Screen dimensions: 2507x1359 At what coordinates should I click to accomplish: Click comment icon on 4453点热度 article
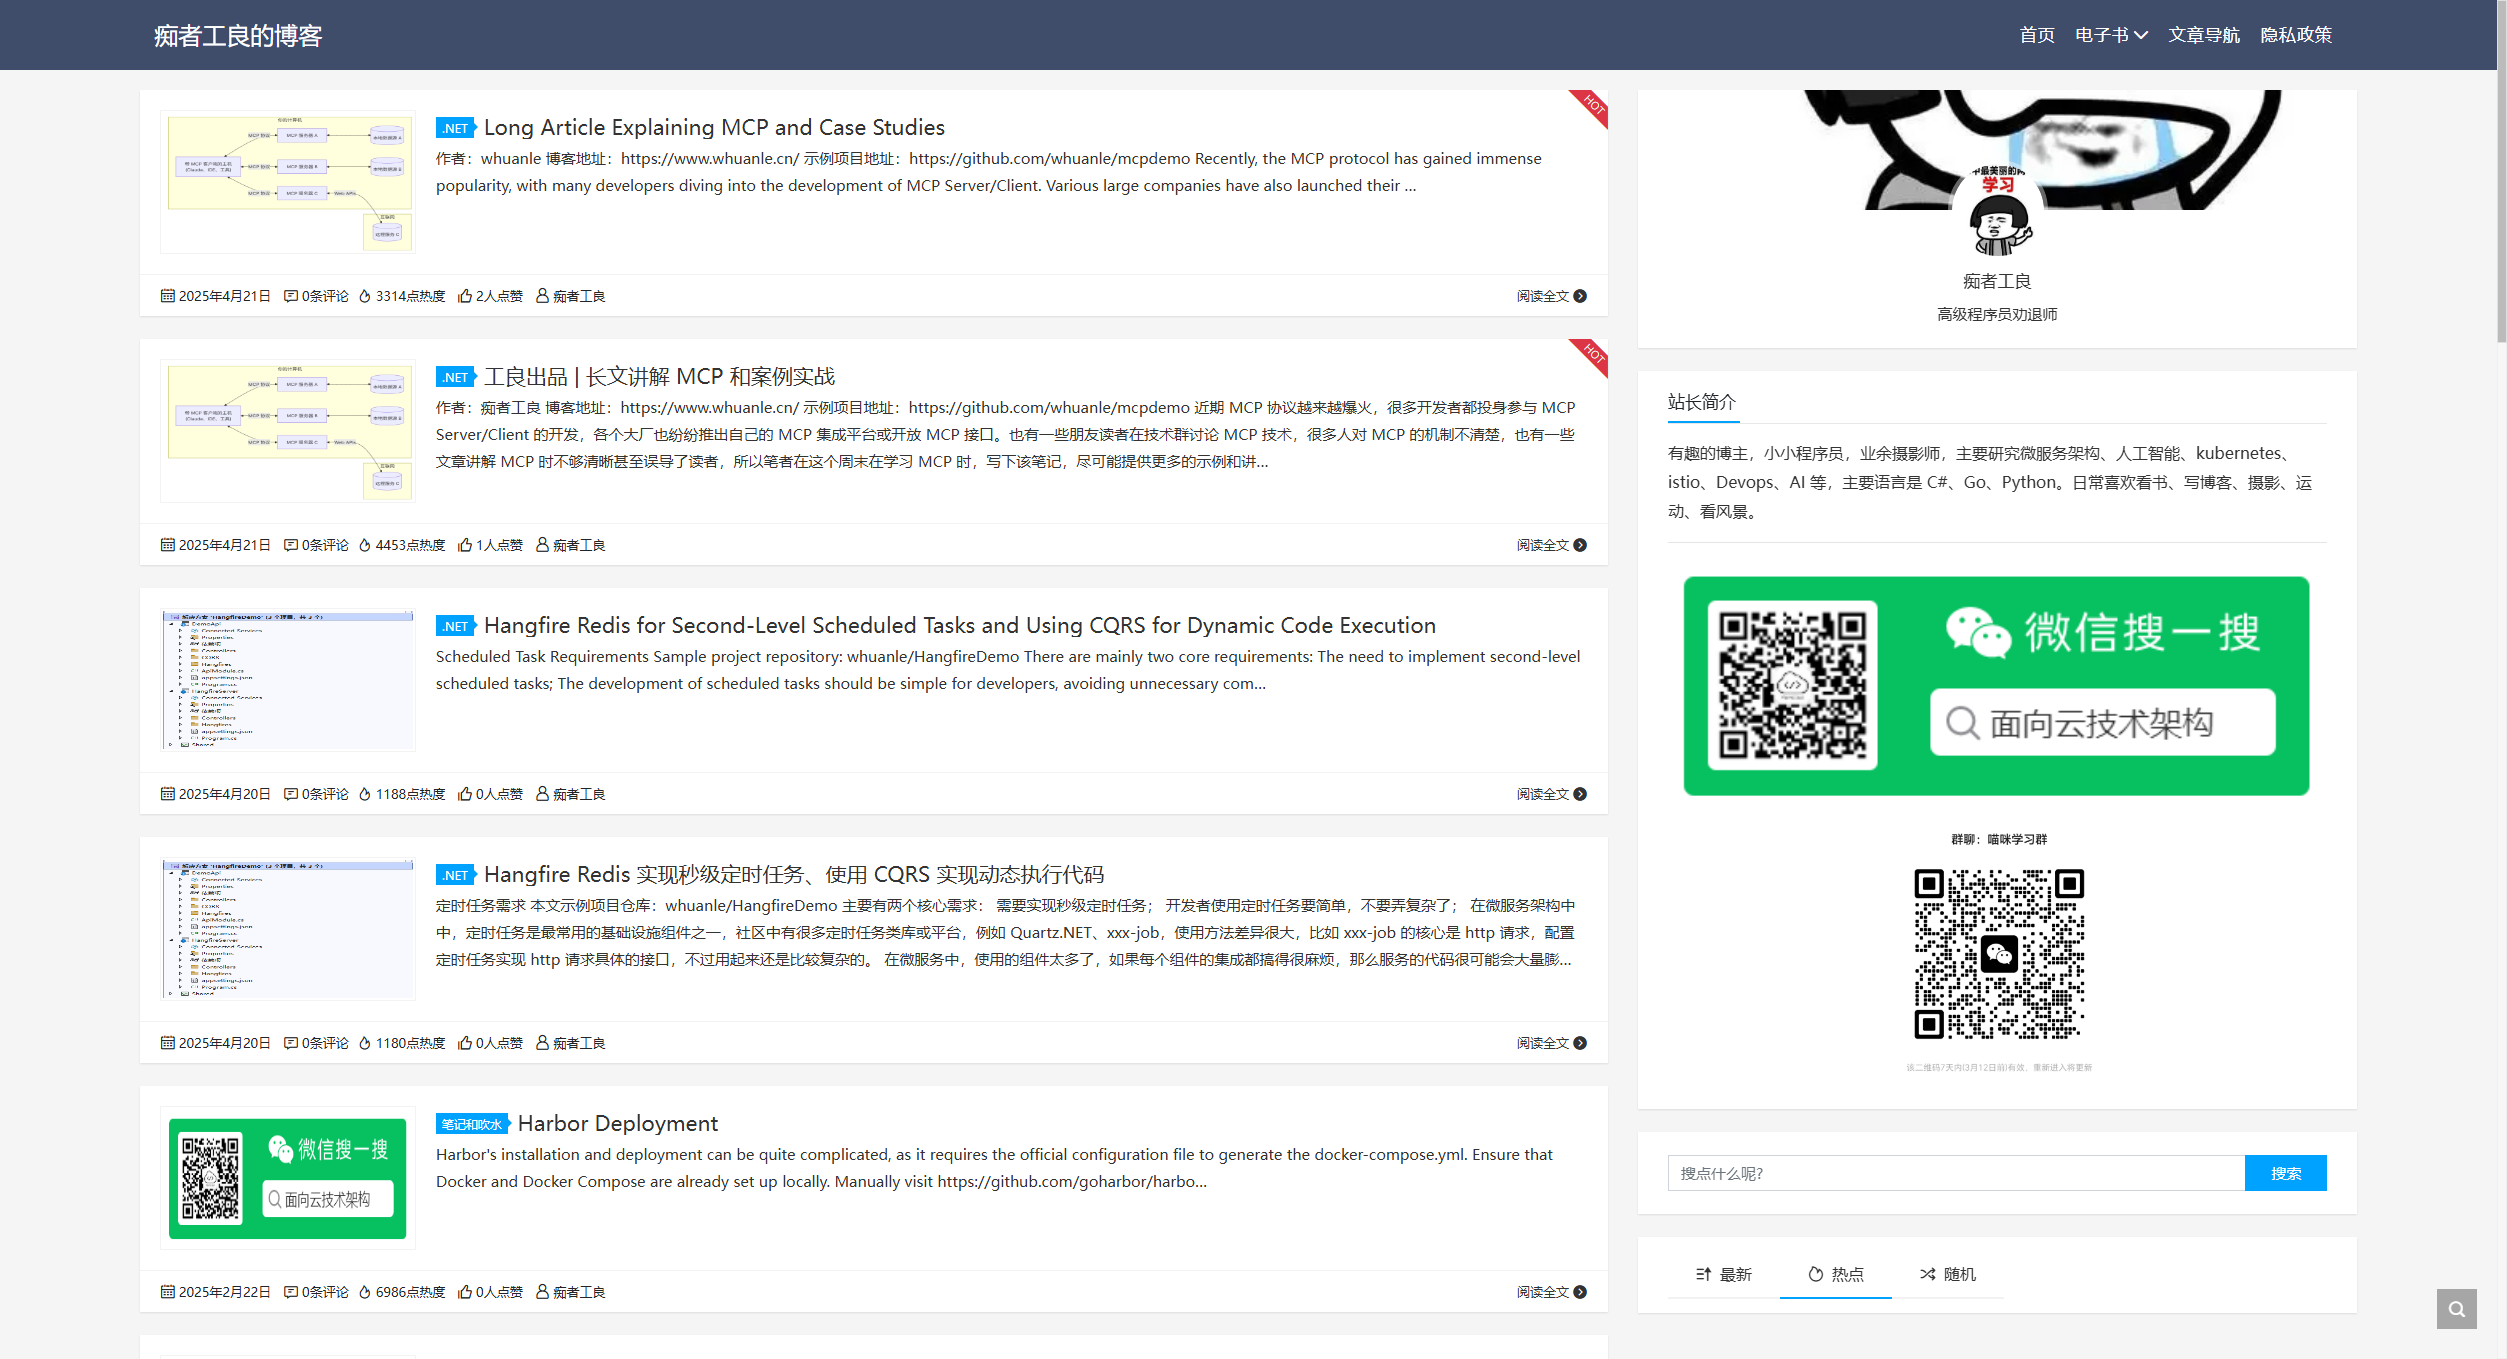pos(291,545)
